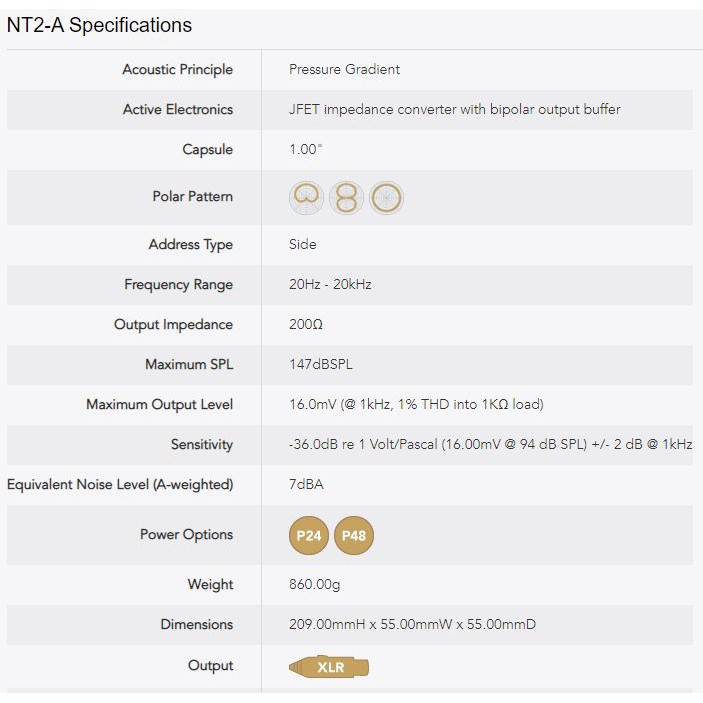
Task: Click the 20Hz - 20kHz frequency value
Action: (330, 285)
